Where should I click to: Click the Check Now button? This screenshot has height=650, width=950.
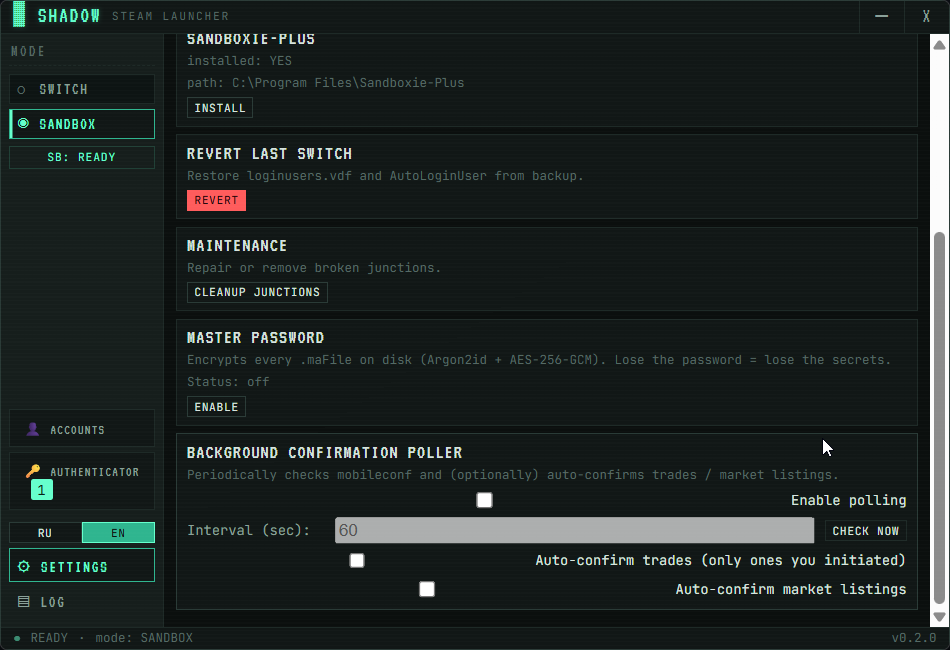click(866, 531)
